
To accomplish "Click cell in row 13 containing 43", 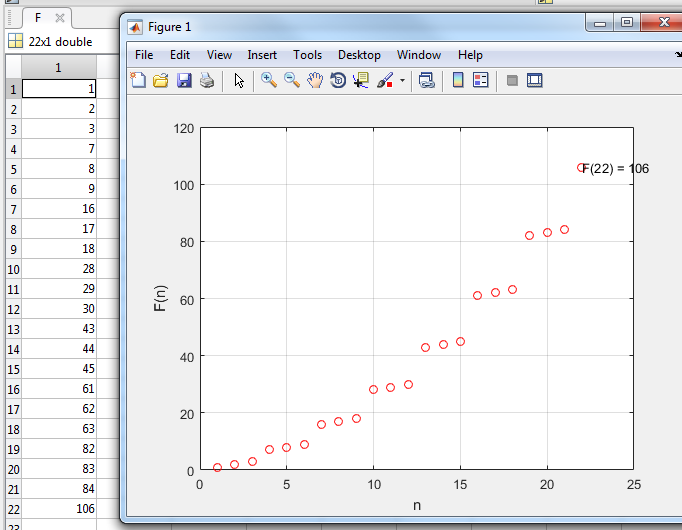I will point(59,329).
